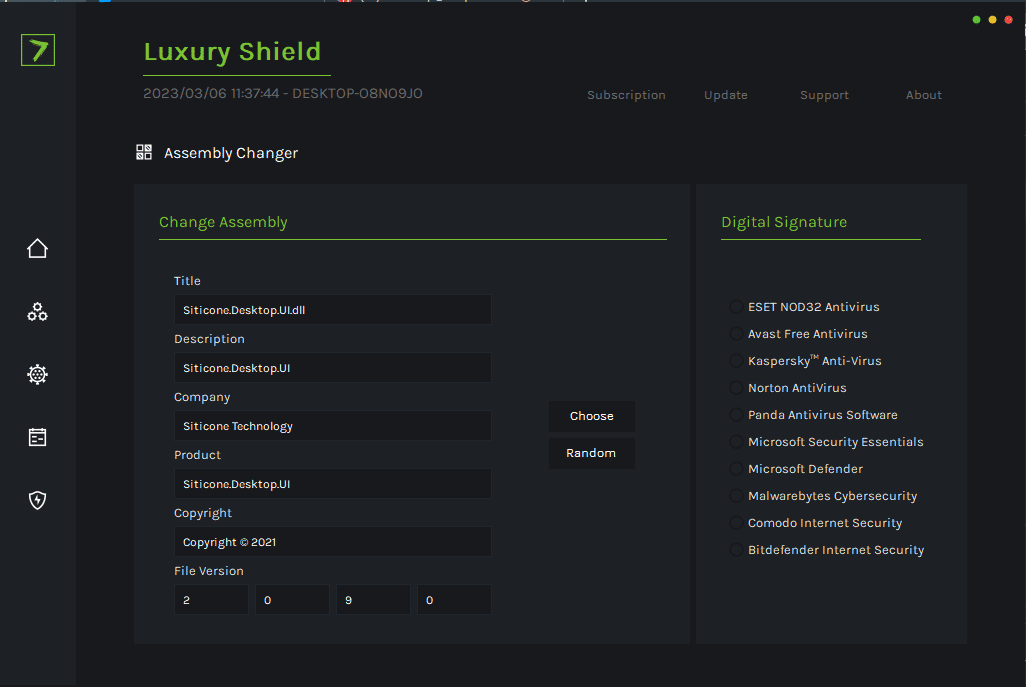Click the Assembly Changer grid icon
1026x687 pixels.
pyautogui.click(x=144, y=152)
